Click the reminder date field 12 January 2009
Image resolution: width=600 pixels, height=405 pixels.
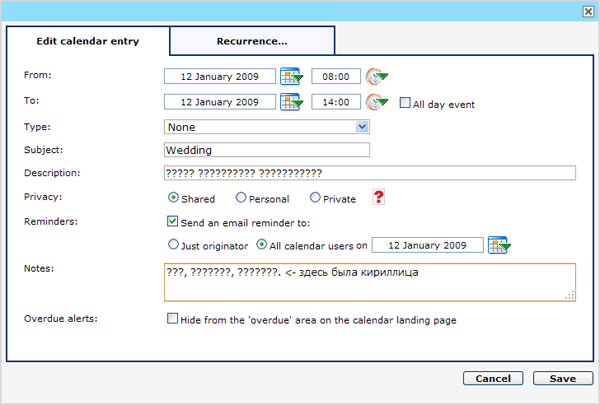point(427,245)
